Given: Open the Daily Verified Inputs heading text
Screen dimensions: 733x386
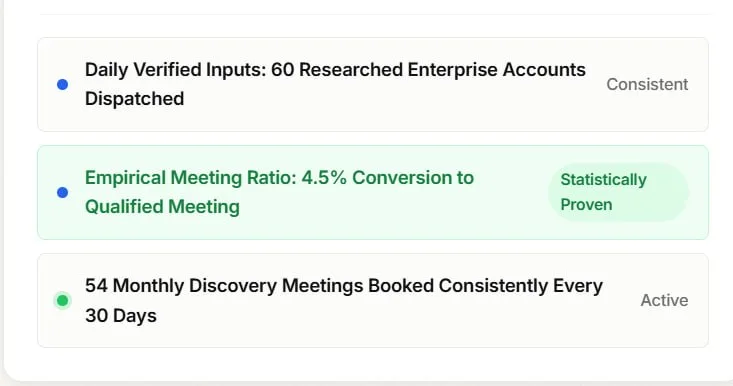Looking at the screenshot, I should (x=335, y=84).
